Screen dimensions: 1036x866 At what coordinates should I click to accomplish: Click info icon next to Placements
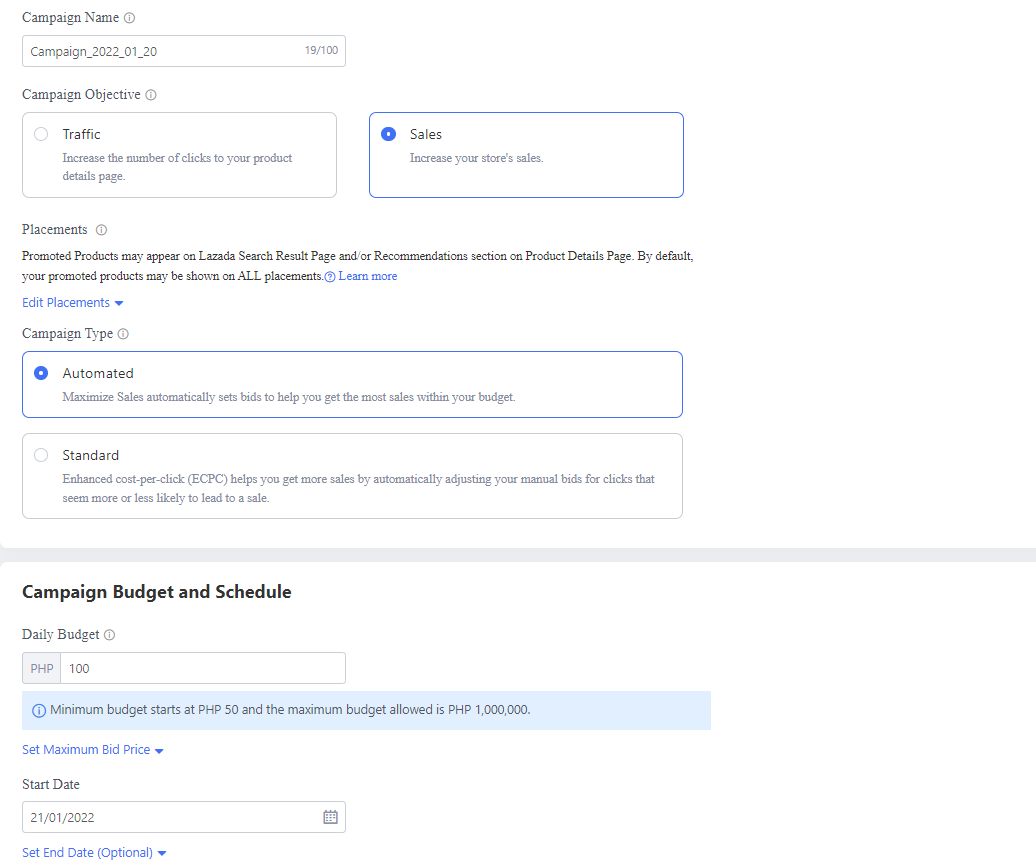(101, 230)
